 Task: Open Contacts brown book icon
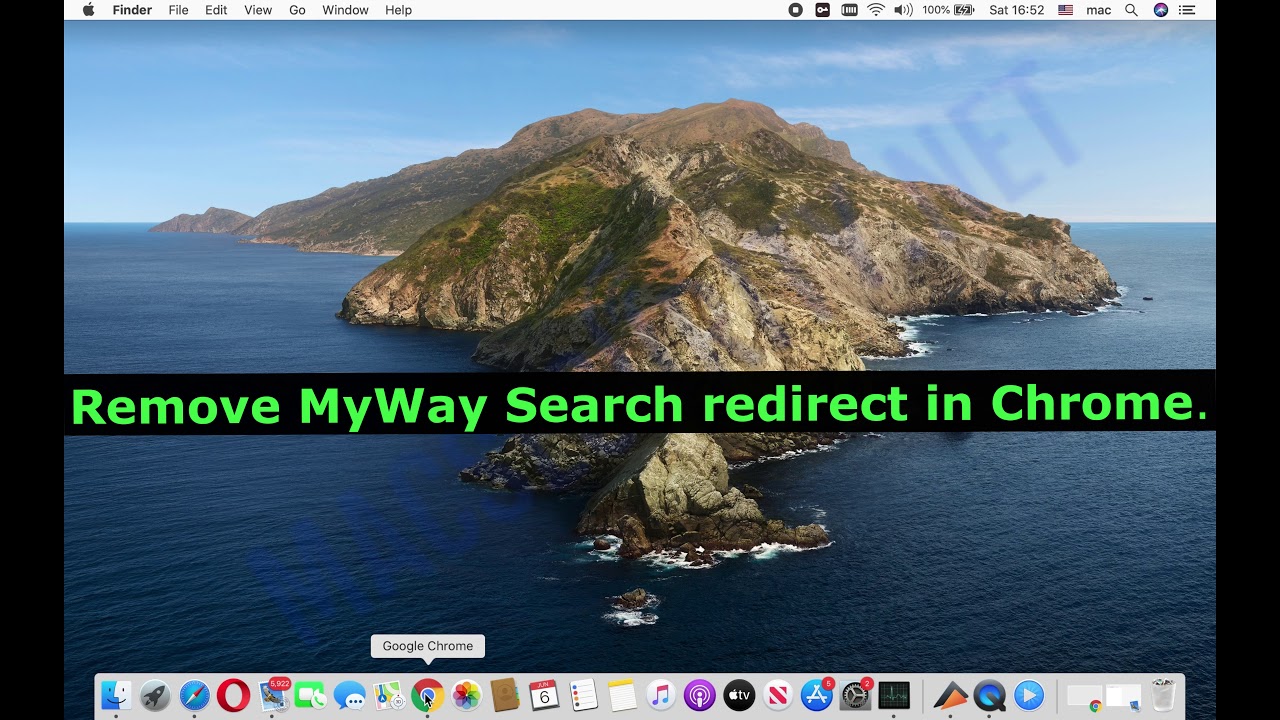coord(505,695)
